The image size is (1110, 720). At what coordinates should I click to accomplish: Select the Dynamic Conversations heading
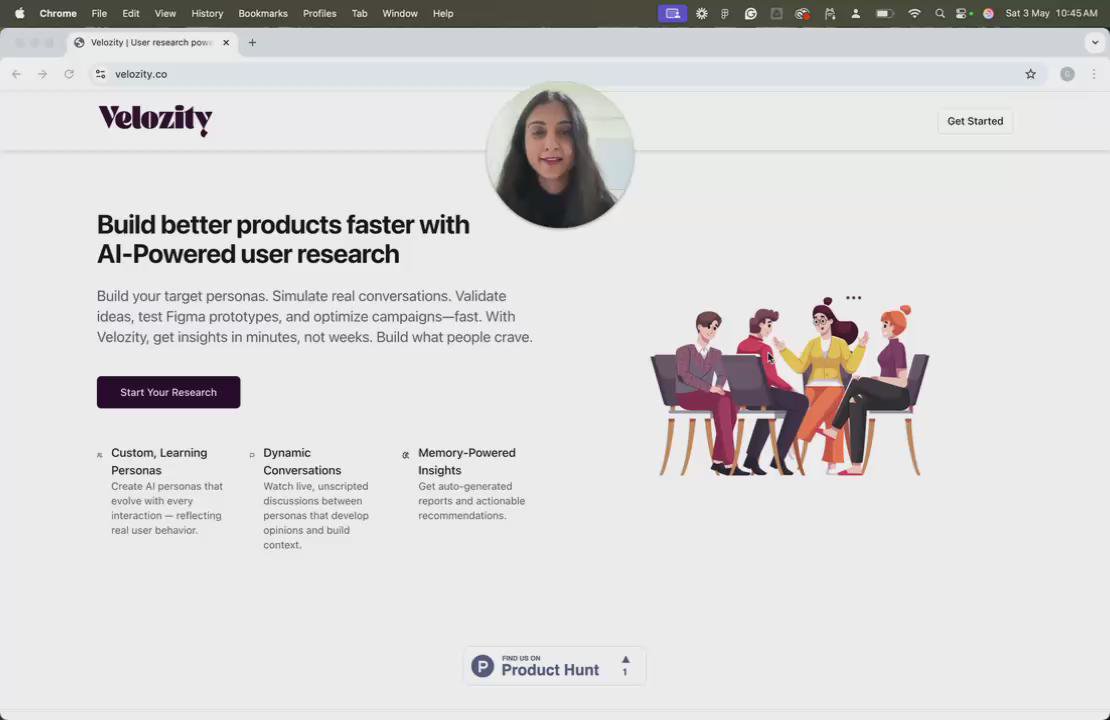tap(302, 461)
